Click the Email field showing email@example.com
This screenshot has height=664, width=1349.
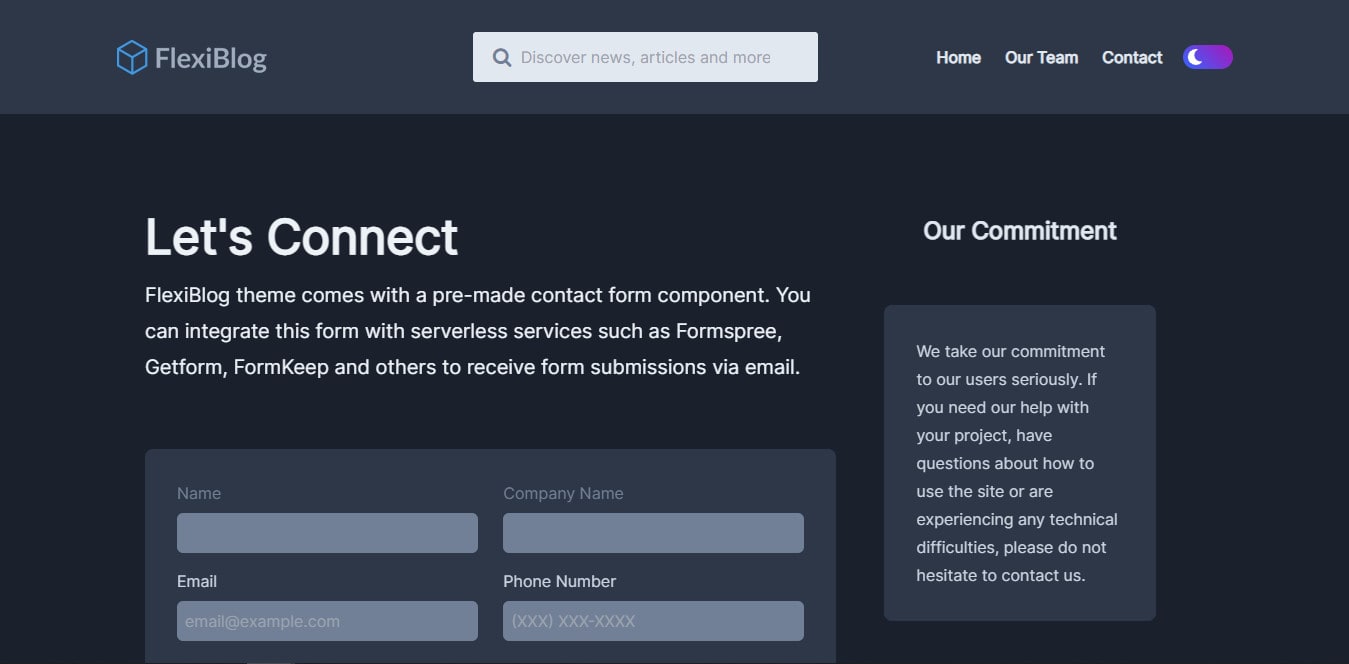[x=327, y=620]
